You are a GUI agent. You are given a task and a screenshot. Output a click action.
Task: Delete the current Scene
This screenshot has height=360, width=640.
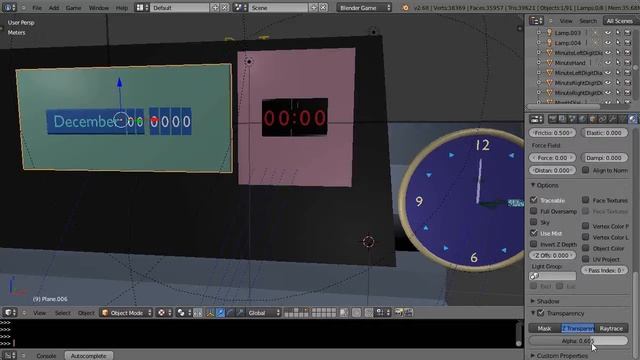323,7
